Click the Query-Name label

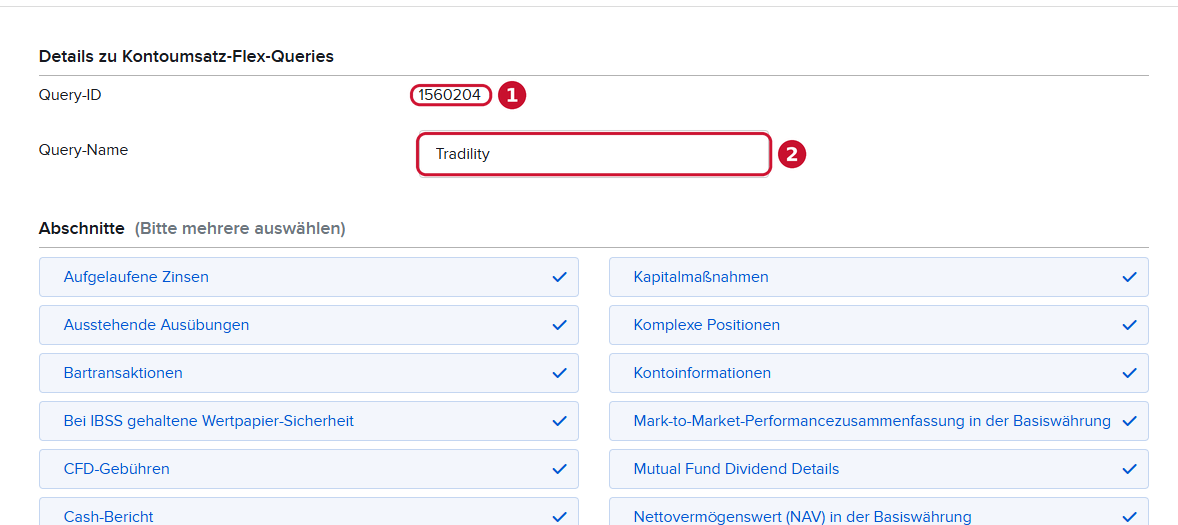(83, 150)
